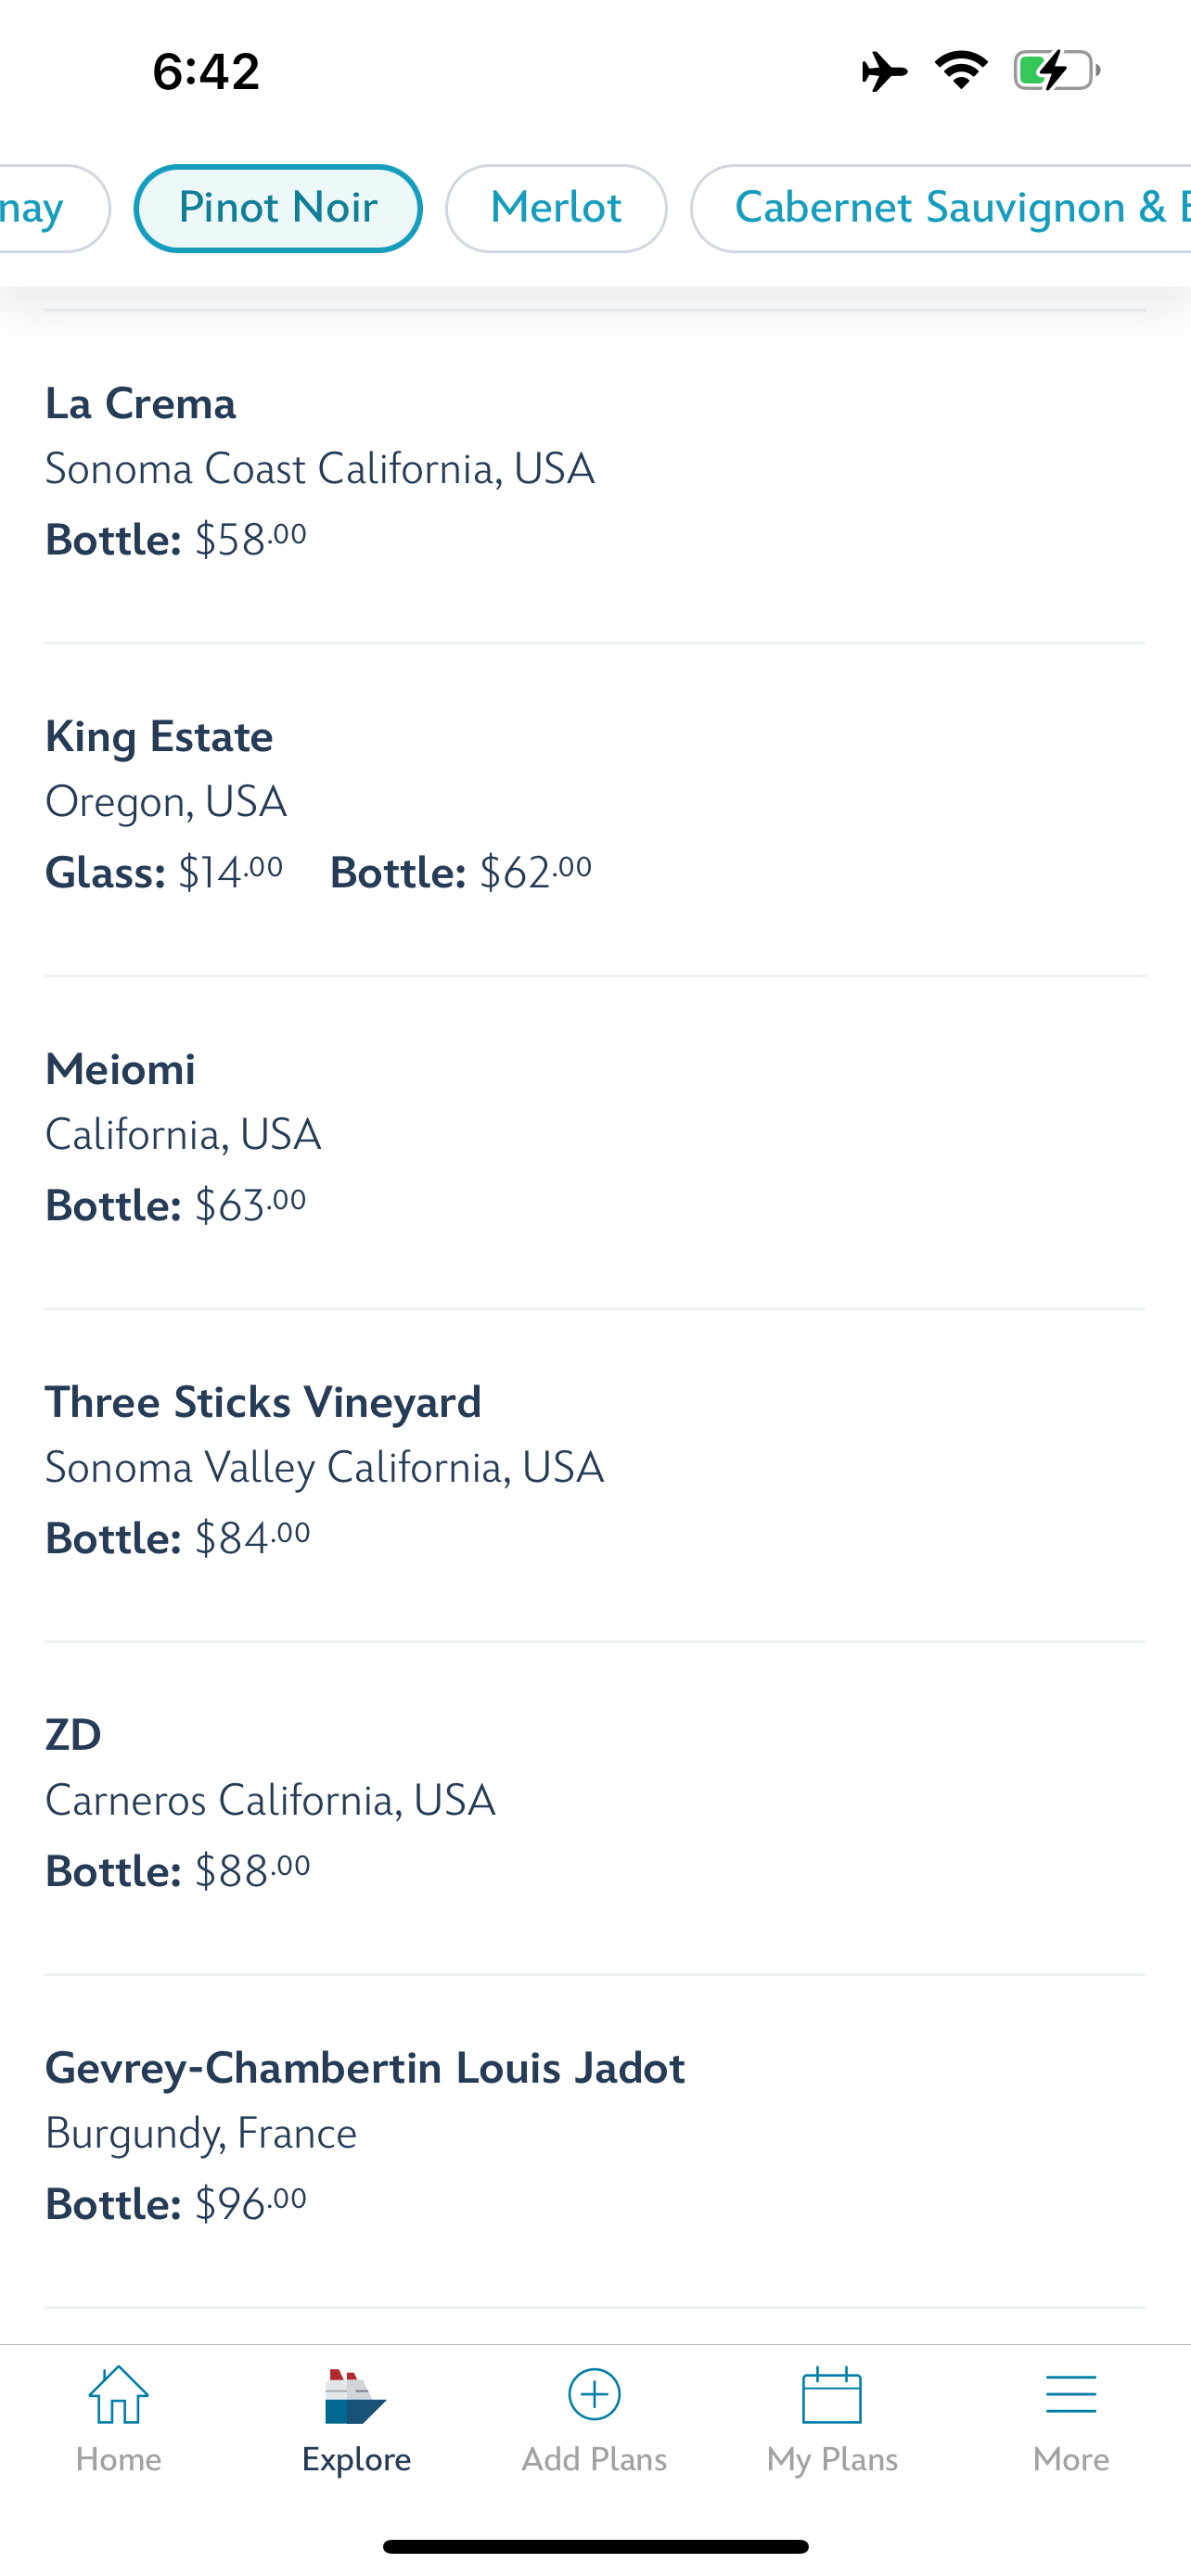The width and height of the screenshot is (1191, 2576).
Task: Tap the Add Plans plus icon
Action: pos(594,2395)
